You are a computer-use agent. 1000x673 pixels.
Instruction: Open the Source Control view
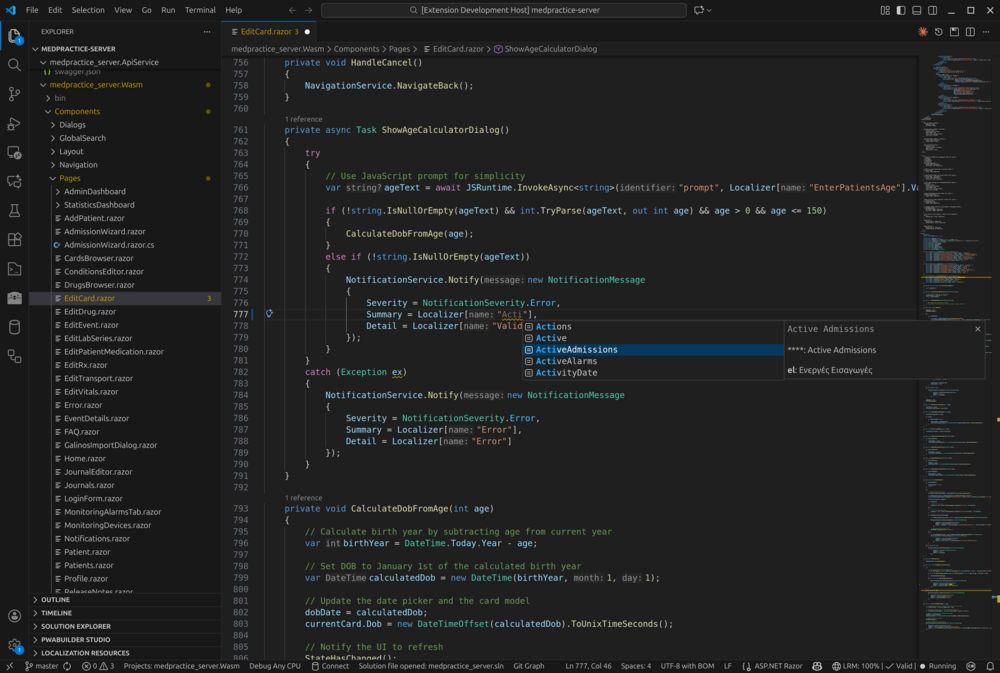click(14, 94)
